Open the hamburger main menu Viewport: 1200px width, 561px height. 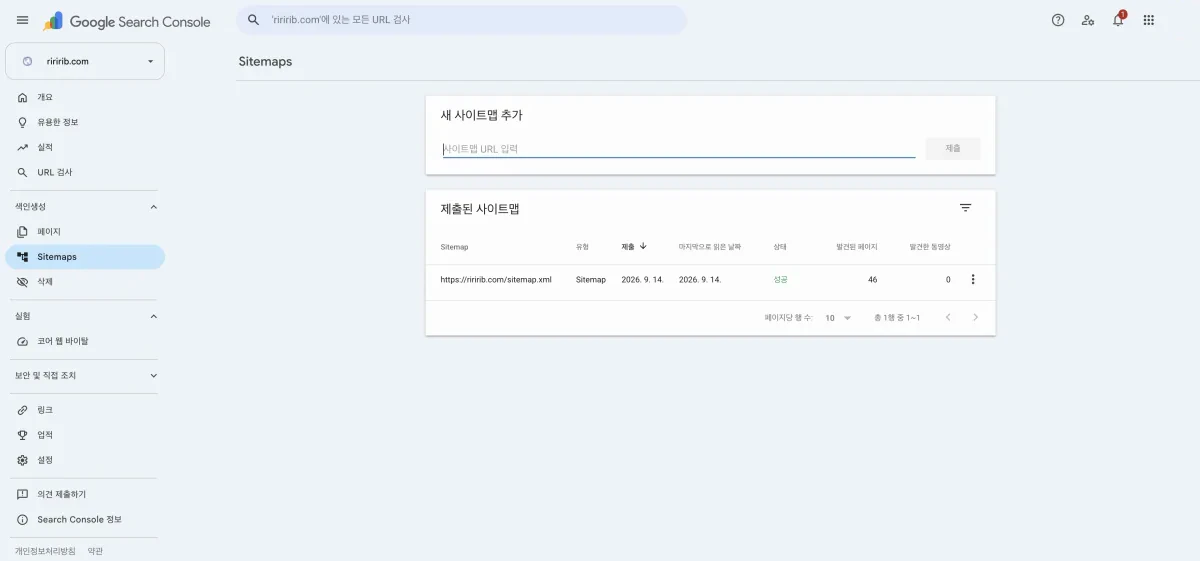click(x=22, y=20)
